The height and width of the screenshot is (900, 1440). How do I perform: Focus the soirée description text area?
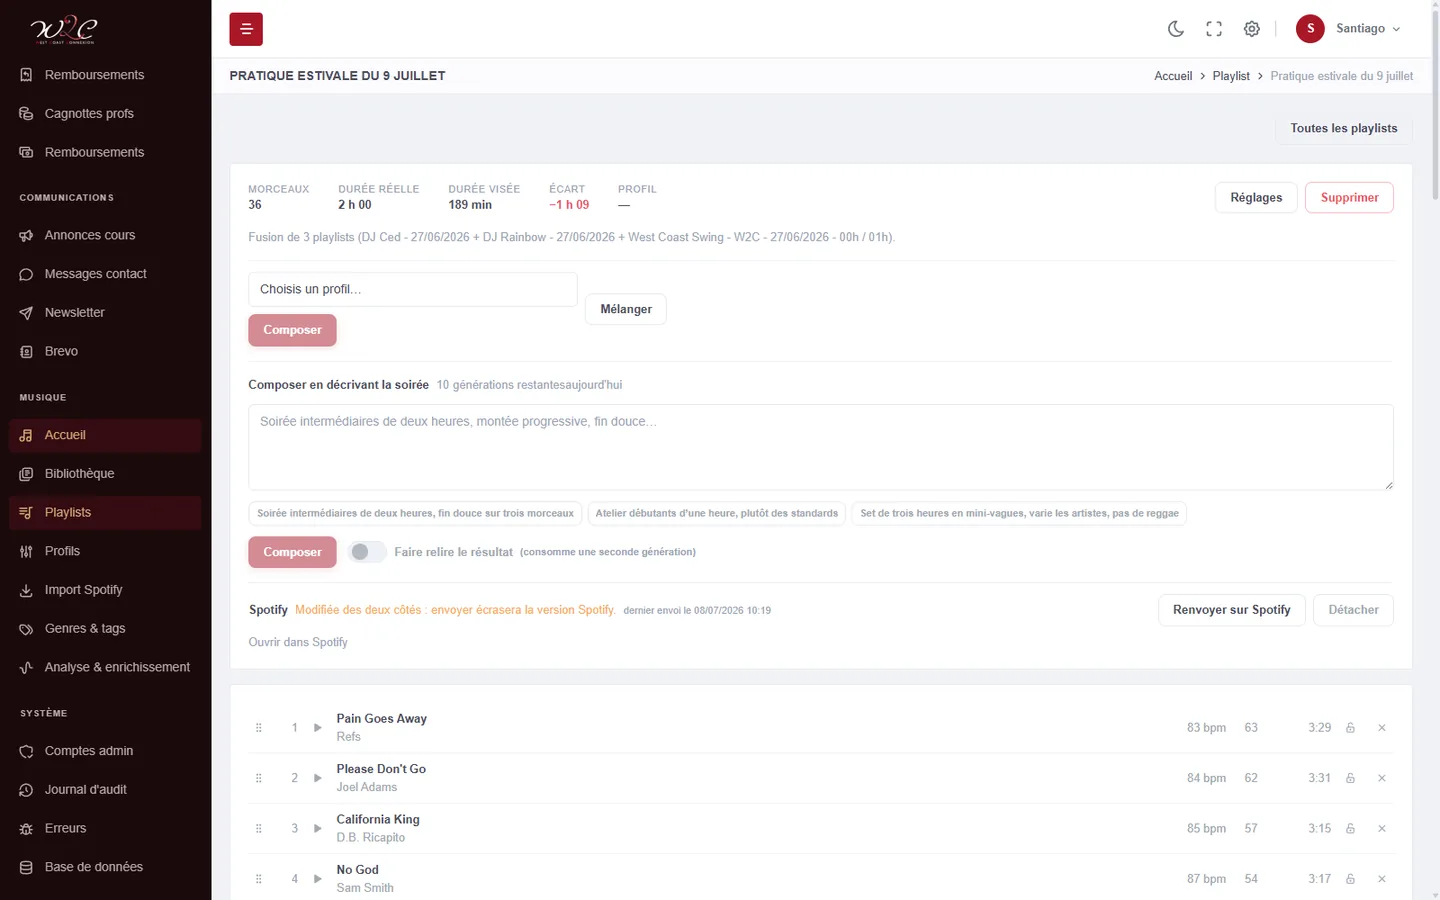pos(821,447)
